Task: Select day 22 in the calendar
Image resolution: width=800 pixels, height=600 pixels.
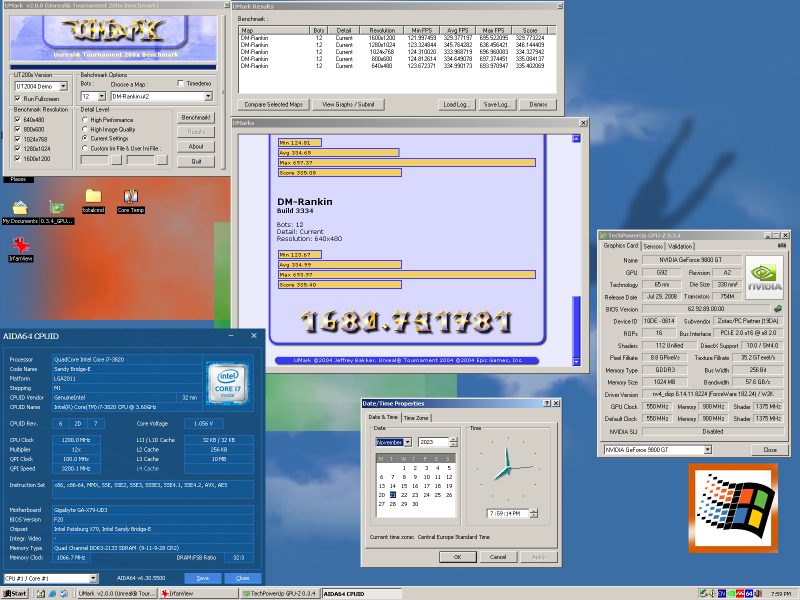Action: 404,495
